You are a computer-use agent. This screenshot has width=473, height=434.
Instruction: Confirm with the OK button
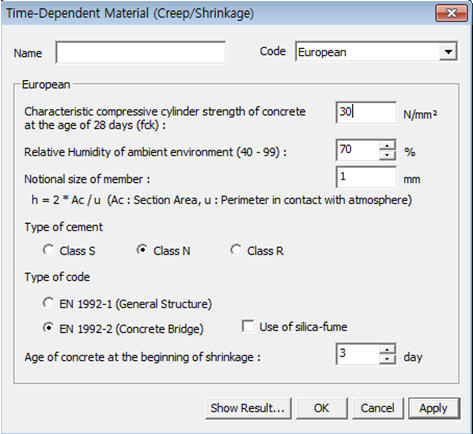(x=321, y=408)
